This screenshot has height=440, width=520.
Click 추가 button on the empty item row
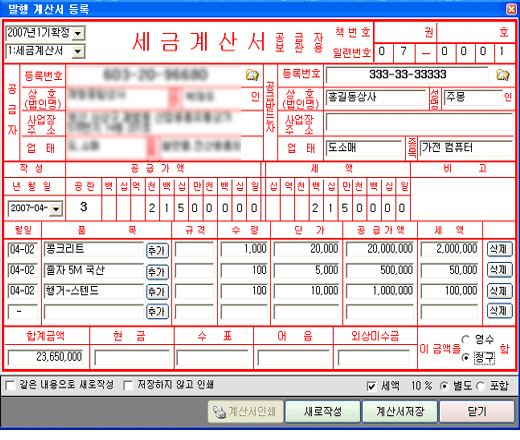click(157, 312)
